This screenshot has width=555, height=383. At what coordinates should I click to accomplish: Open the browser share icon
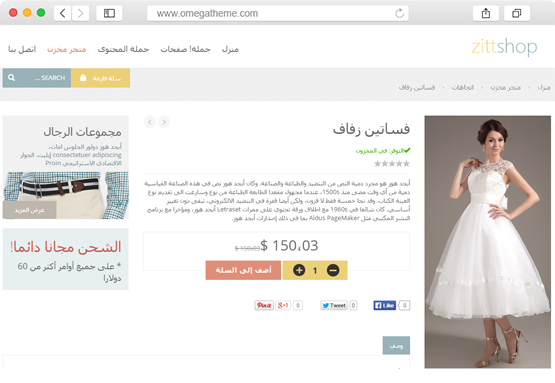point(486,13)
